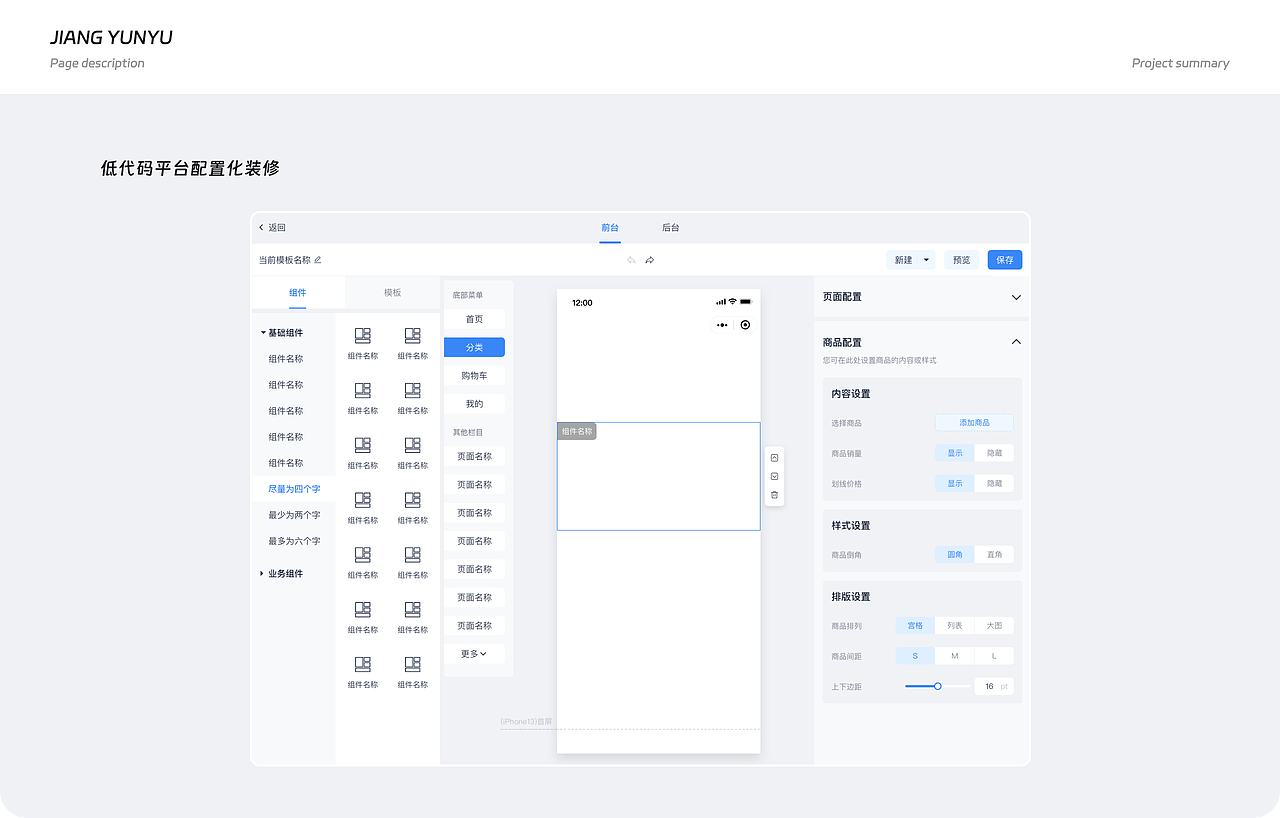
Task: Open the 新建 dropdown arrow
Action: [x=926, y=259]
